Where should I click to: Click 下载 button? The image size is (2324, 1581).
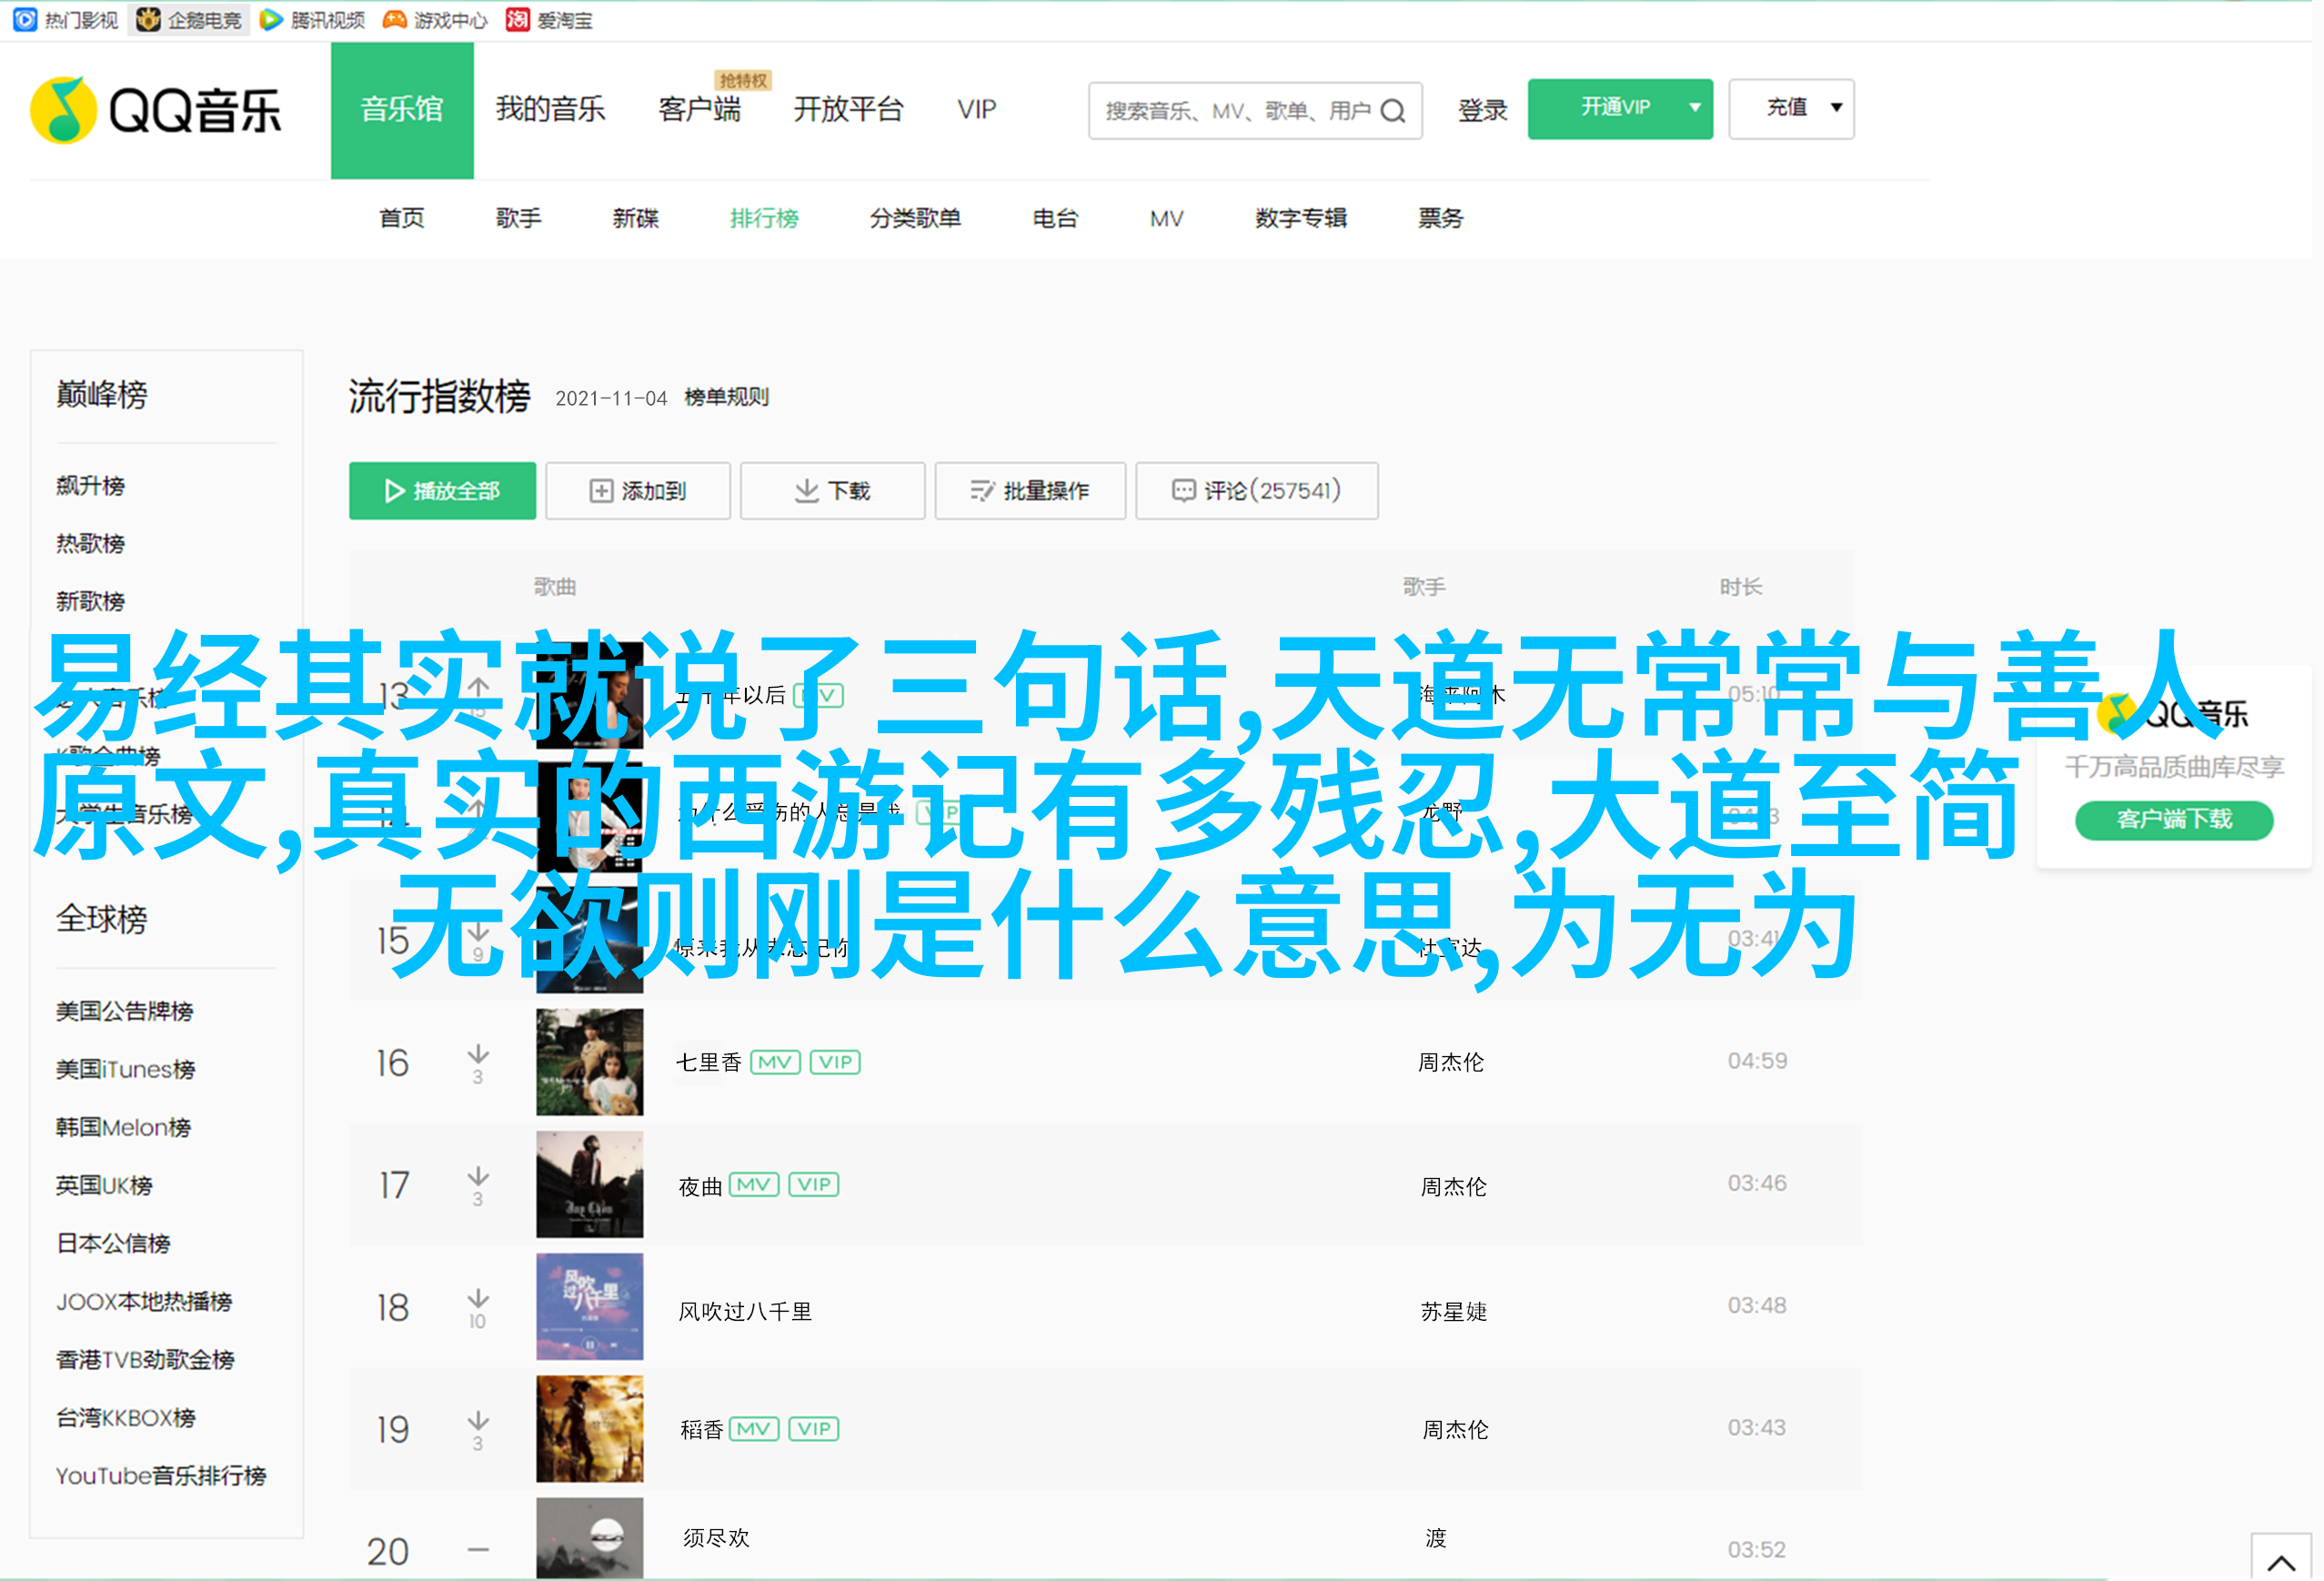pos(832,490)
